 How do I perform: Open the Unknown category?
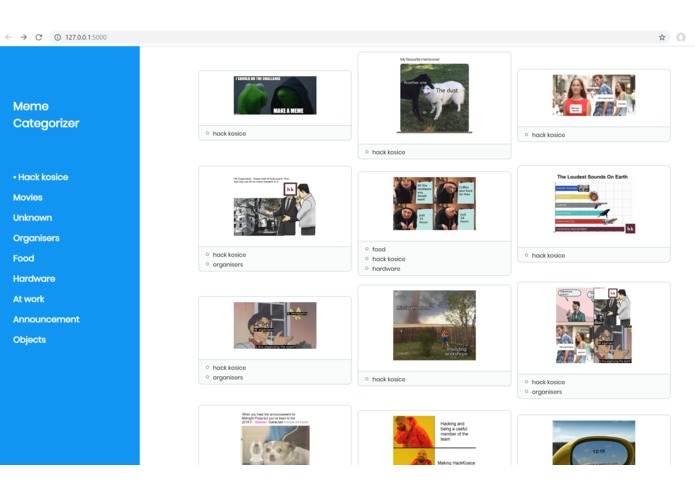[32, 218]
